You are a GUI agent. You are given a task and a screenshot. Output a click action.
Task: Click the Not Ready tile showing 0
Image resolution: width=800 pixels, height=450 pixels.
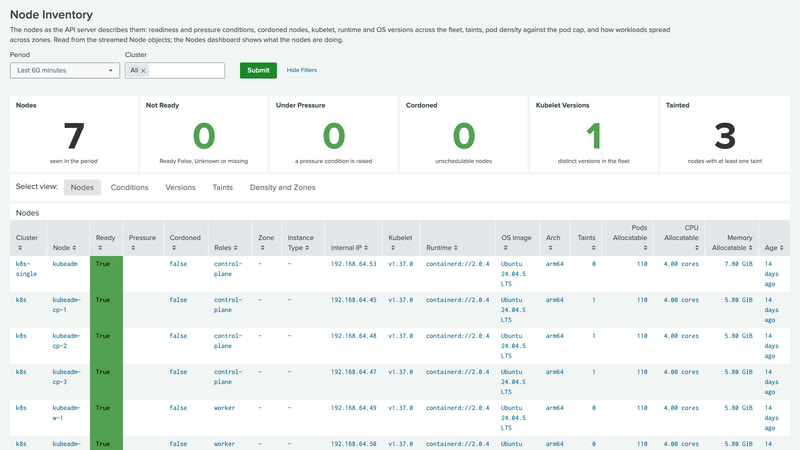pos(204,134)
